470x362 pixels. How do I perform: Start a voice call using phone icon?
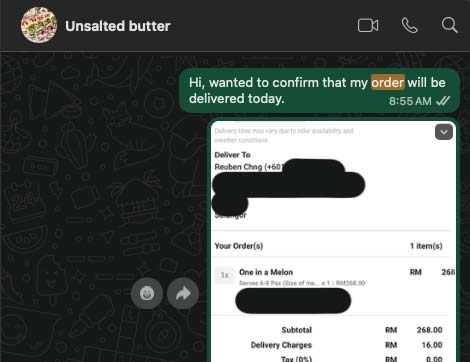click(410, 26)
